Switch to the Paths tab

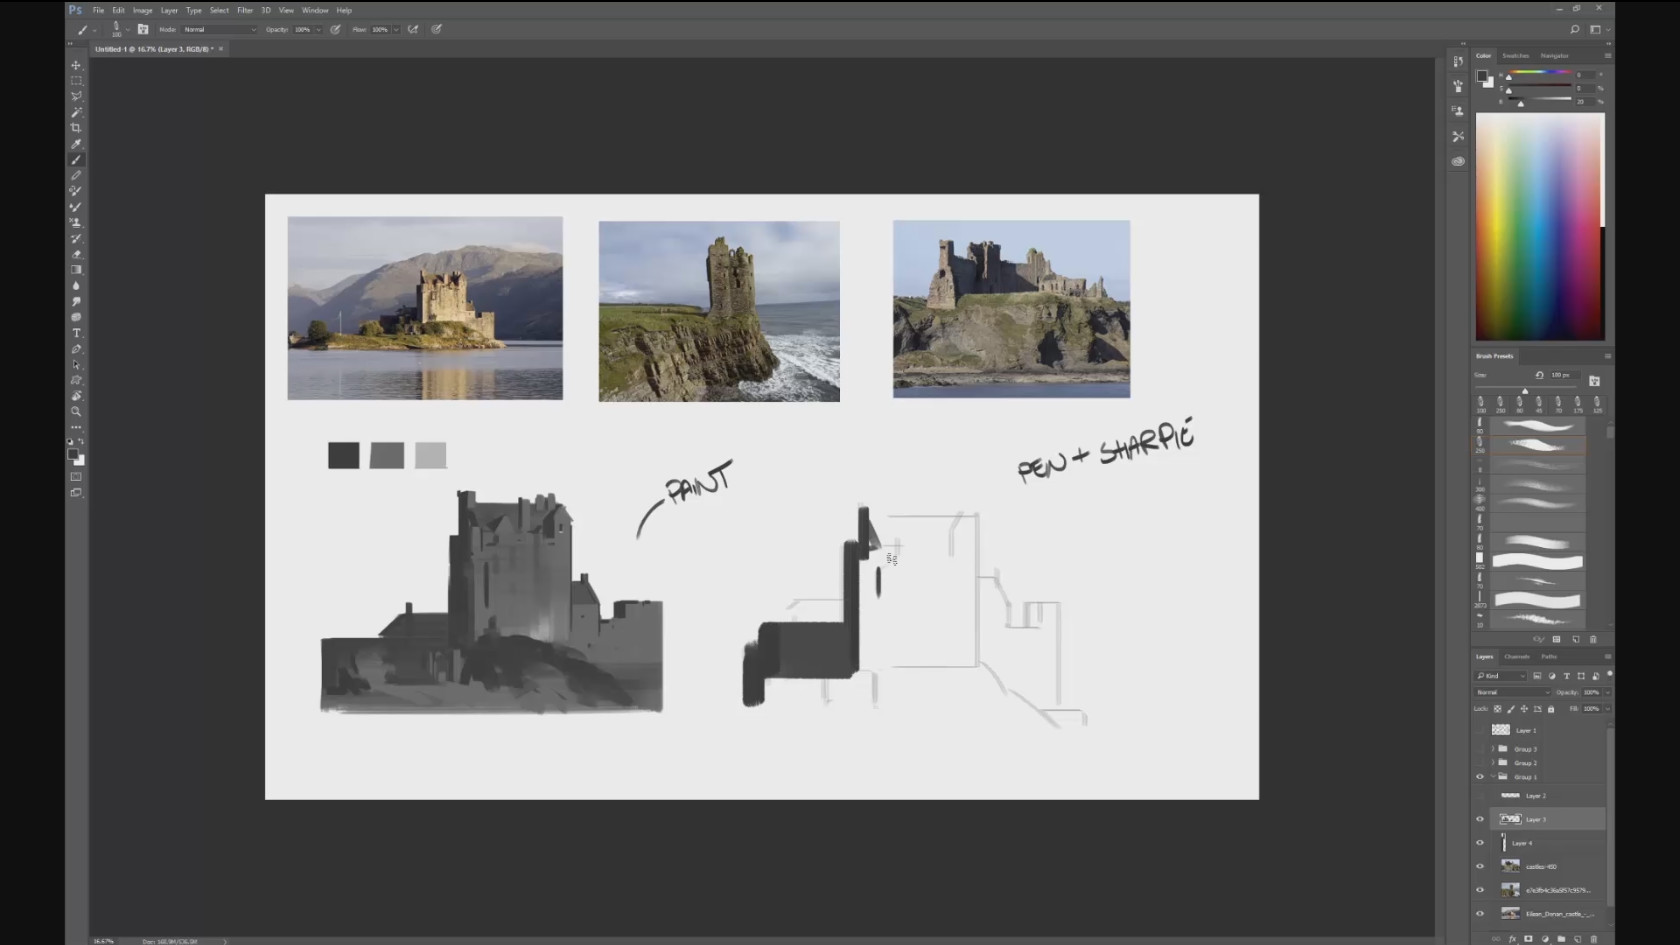click(x=1549, y=657)
